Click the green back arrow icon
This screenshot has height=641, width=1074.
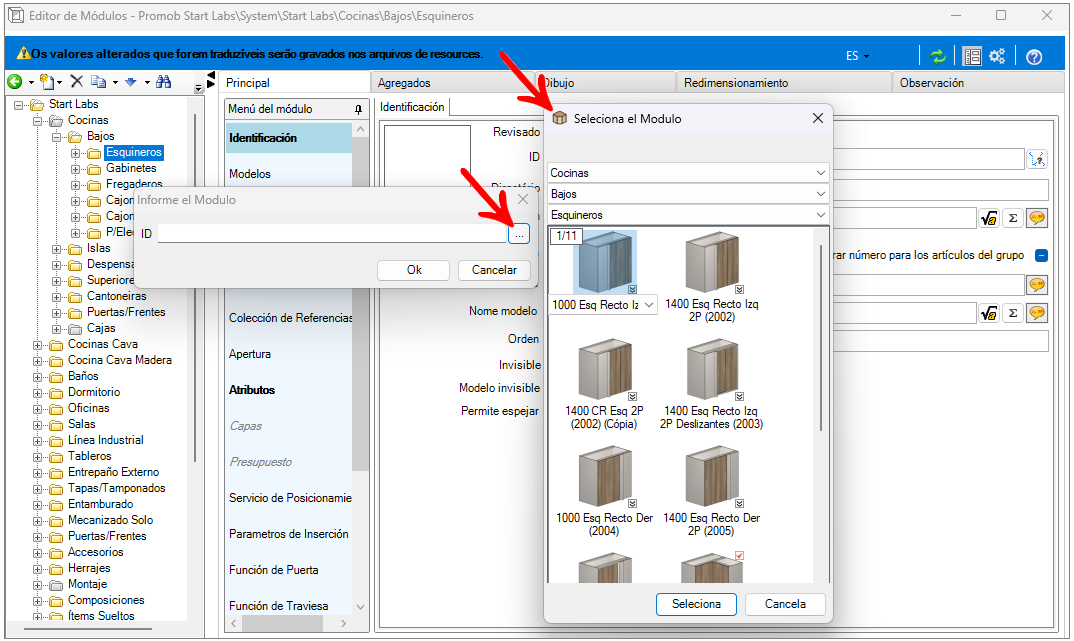tap(15, 82)
